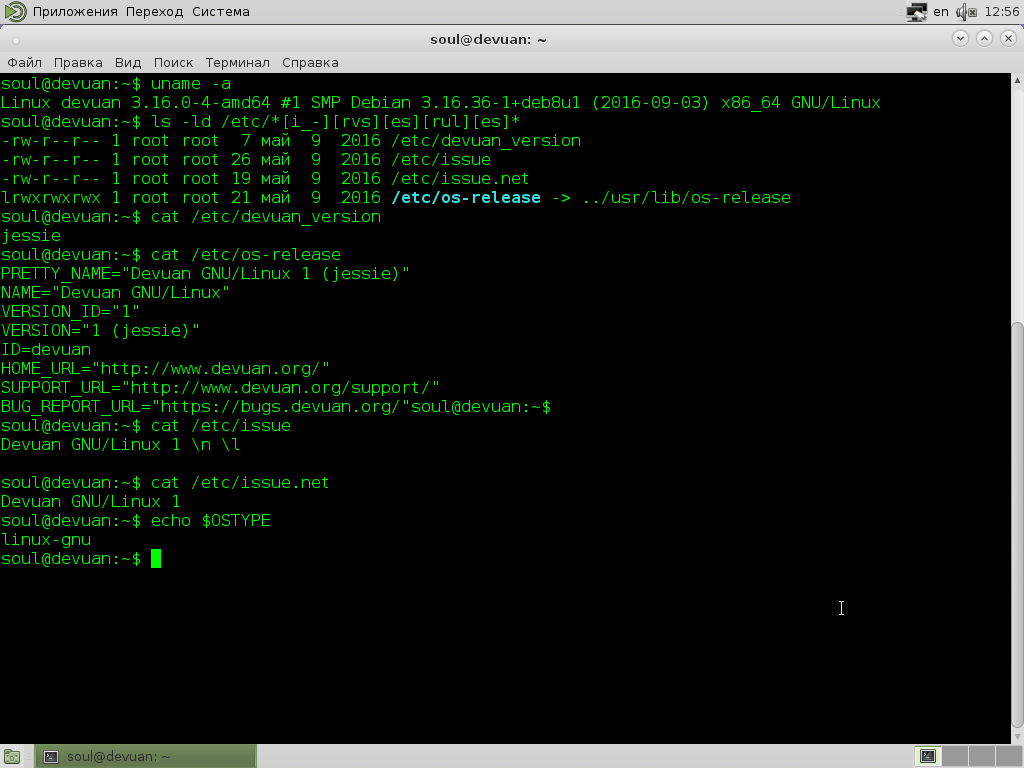
Task: Click the green cursor block at last prompt
Action: click(x=155, y=558)
